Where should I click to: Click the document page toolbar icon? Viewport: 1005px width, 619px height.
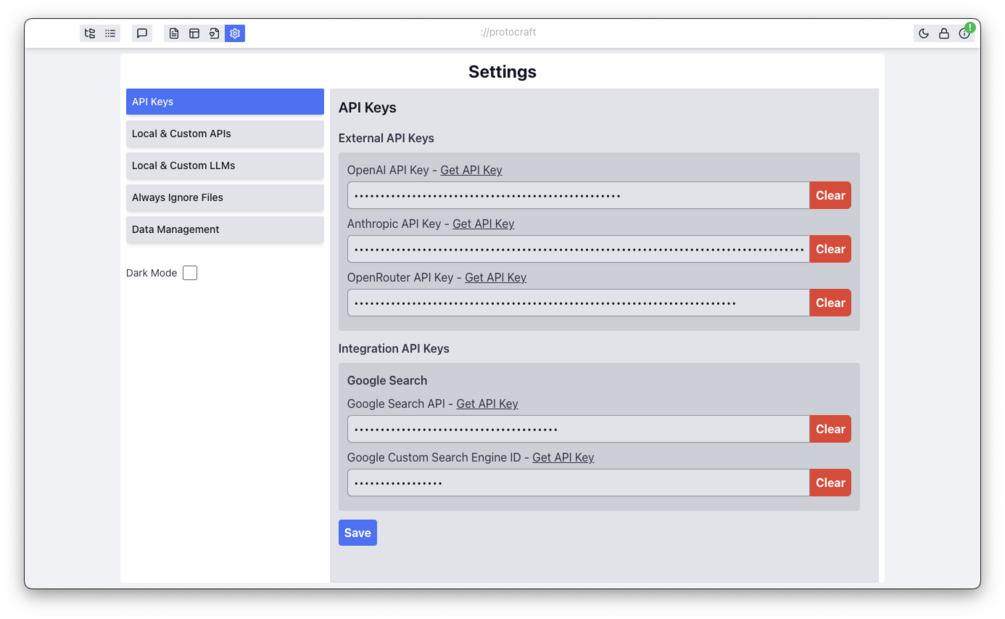click(x=174, y=33)
